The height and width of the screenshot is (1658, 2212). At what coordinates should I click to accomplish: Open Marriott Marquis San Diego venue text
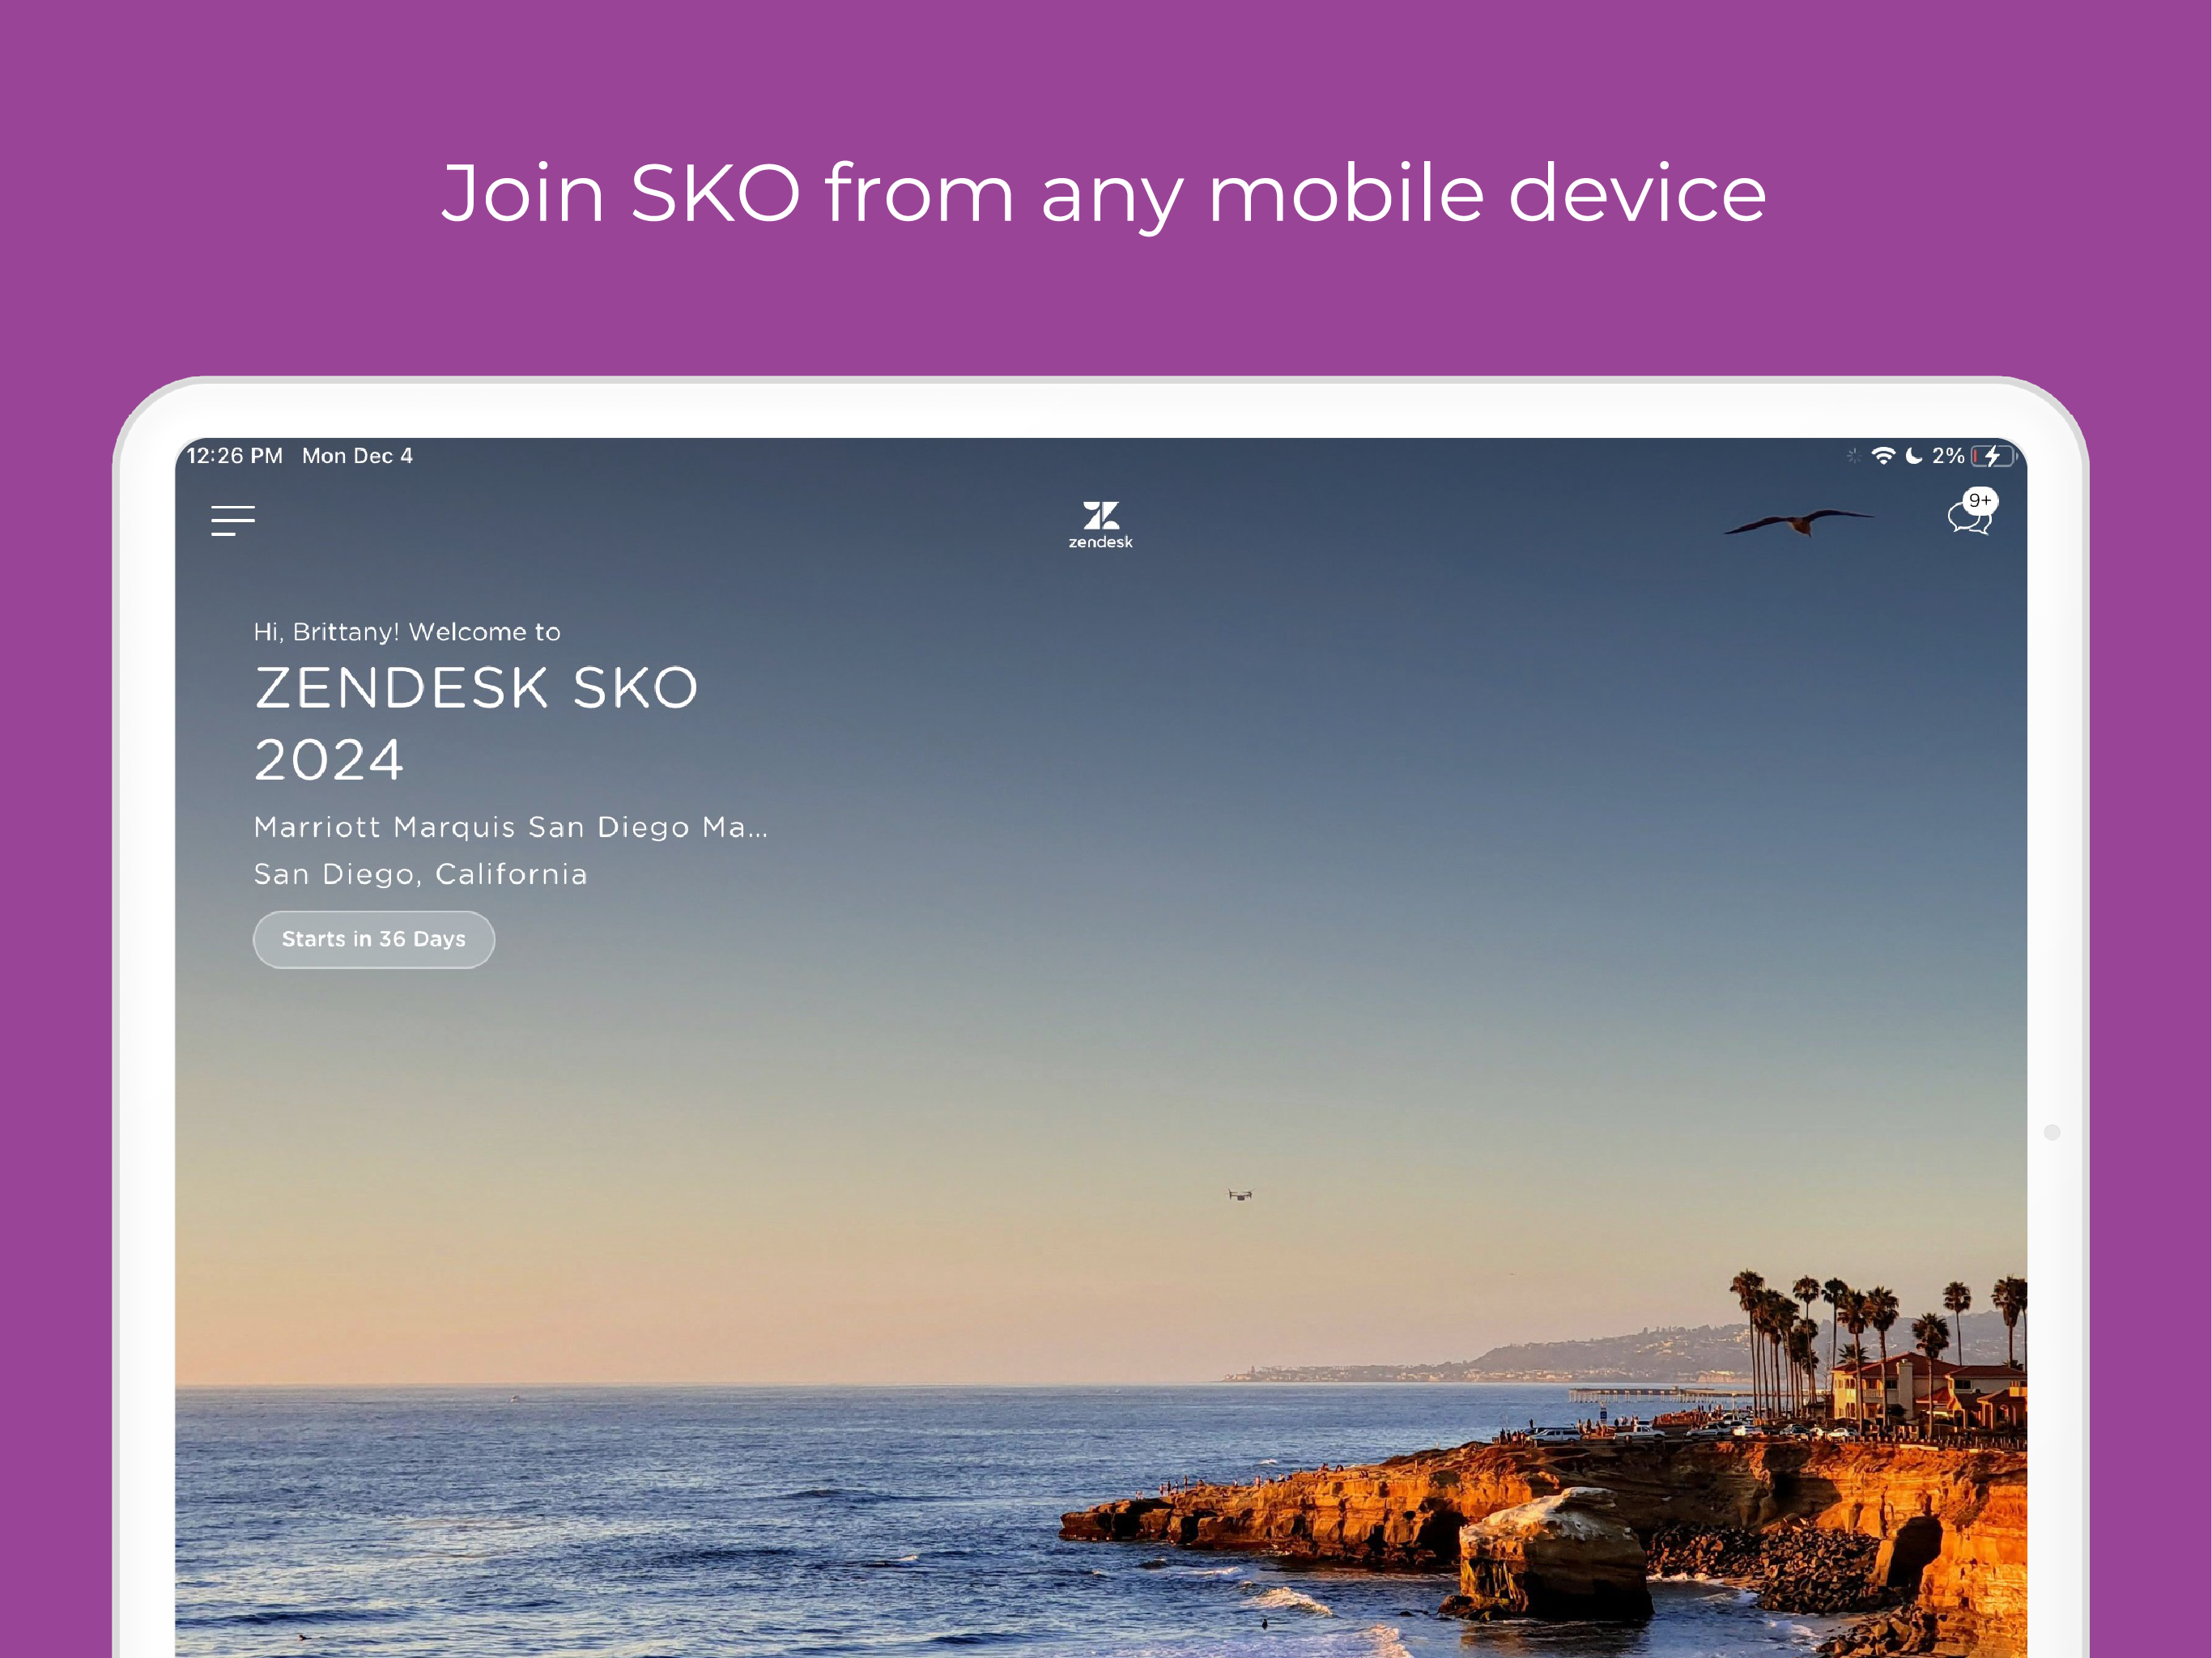click(x=511, y=827)
